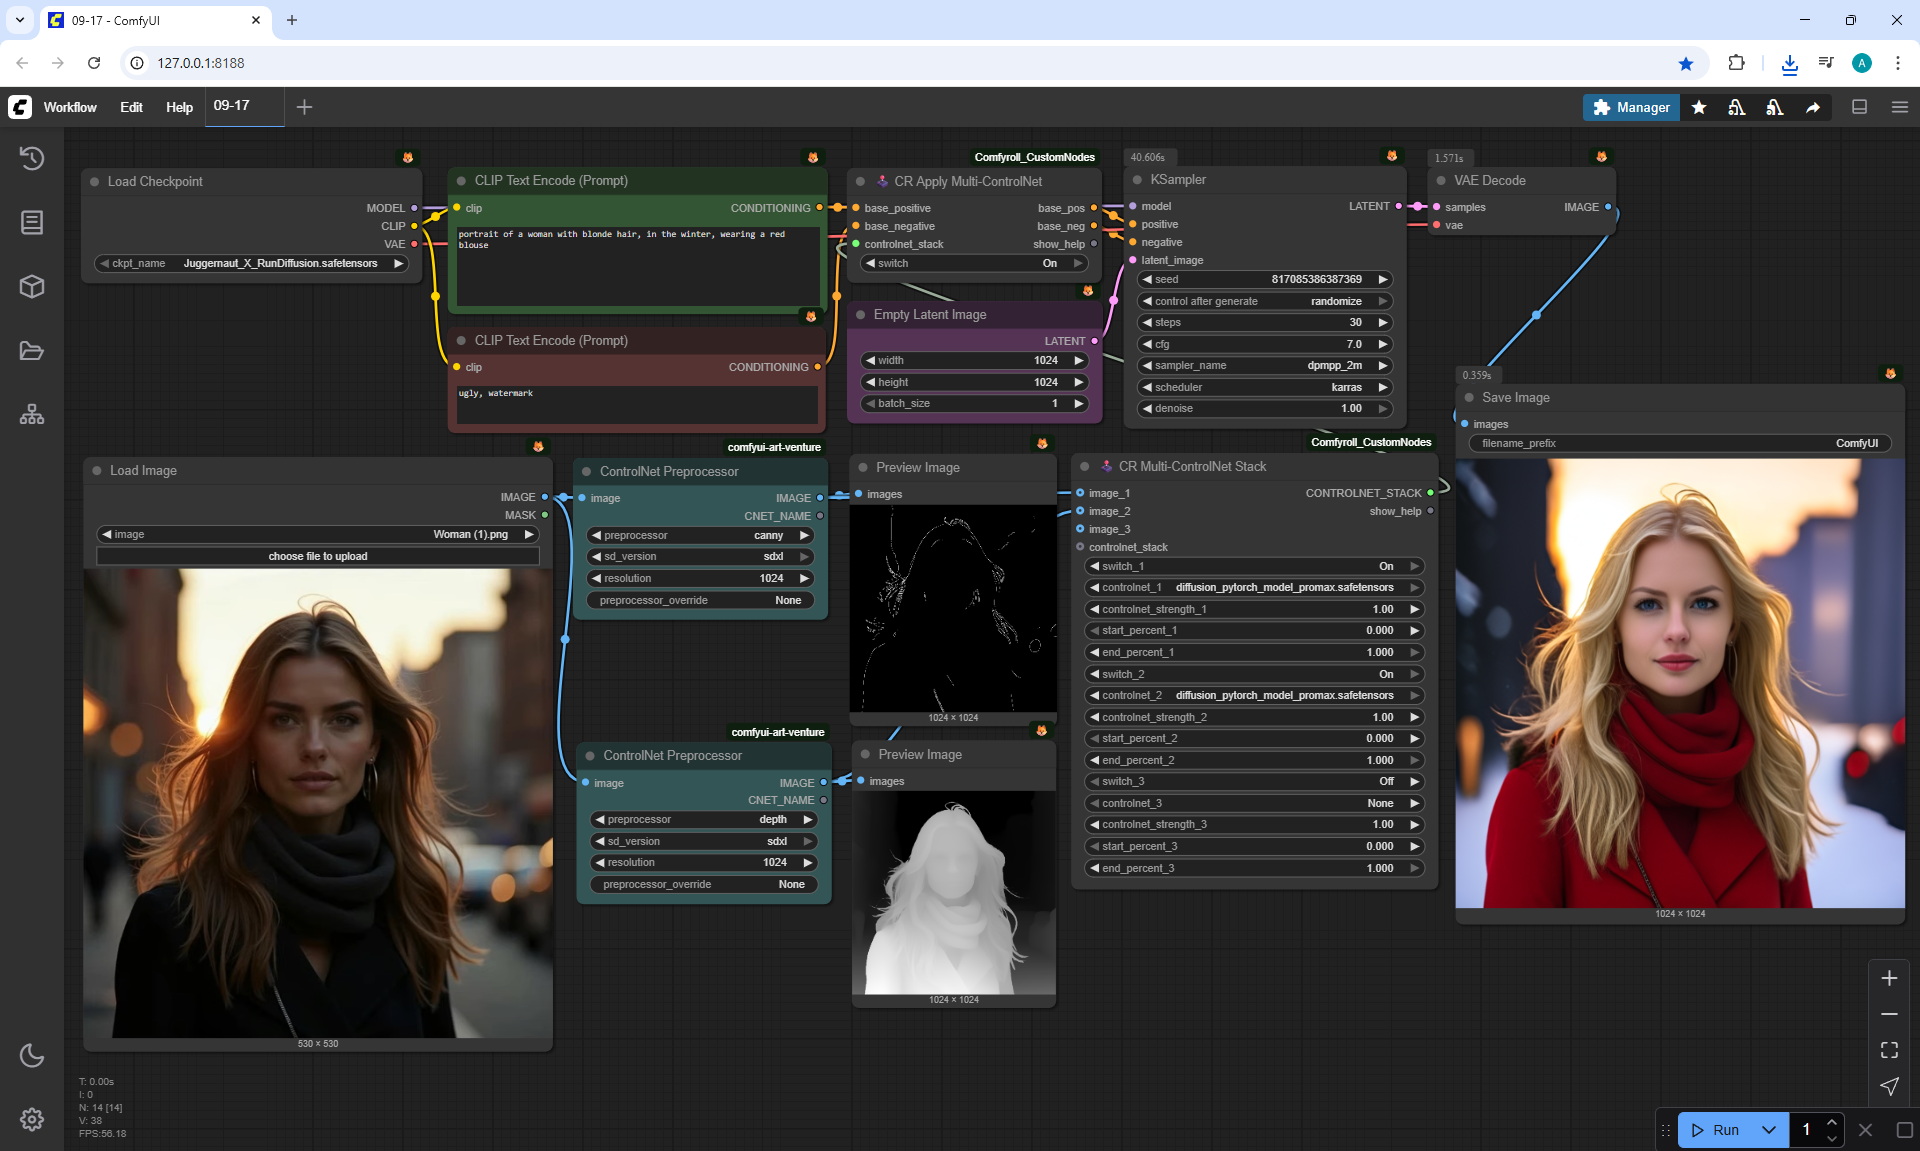1920x1151 pixels.
Task: Open the settings gear in sidebar
Action: tap(32, 1119)
